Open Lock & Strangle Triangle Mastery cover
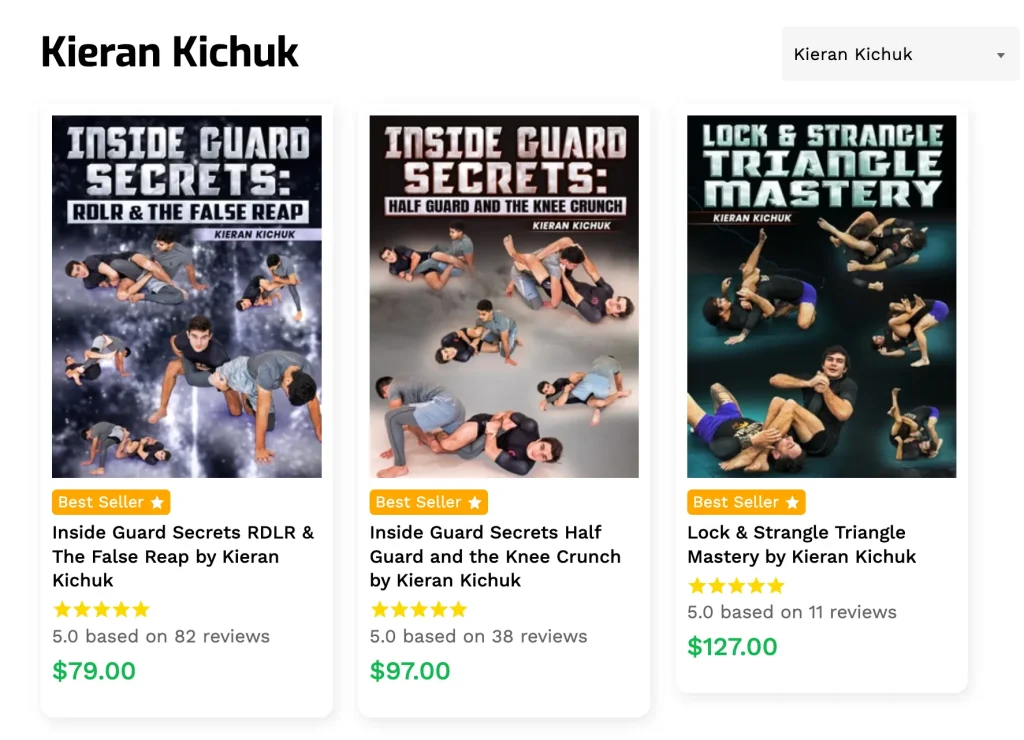The image size is (1024, 740). tap(821, 296)
